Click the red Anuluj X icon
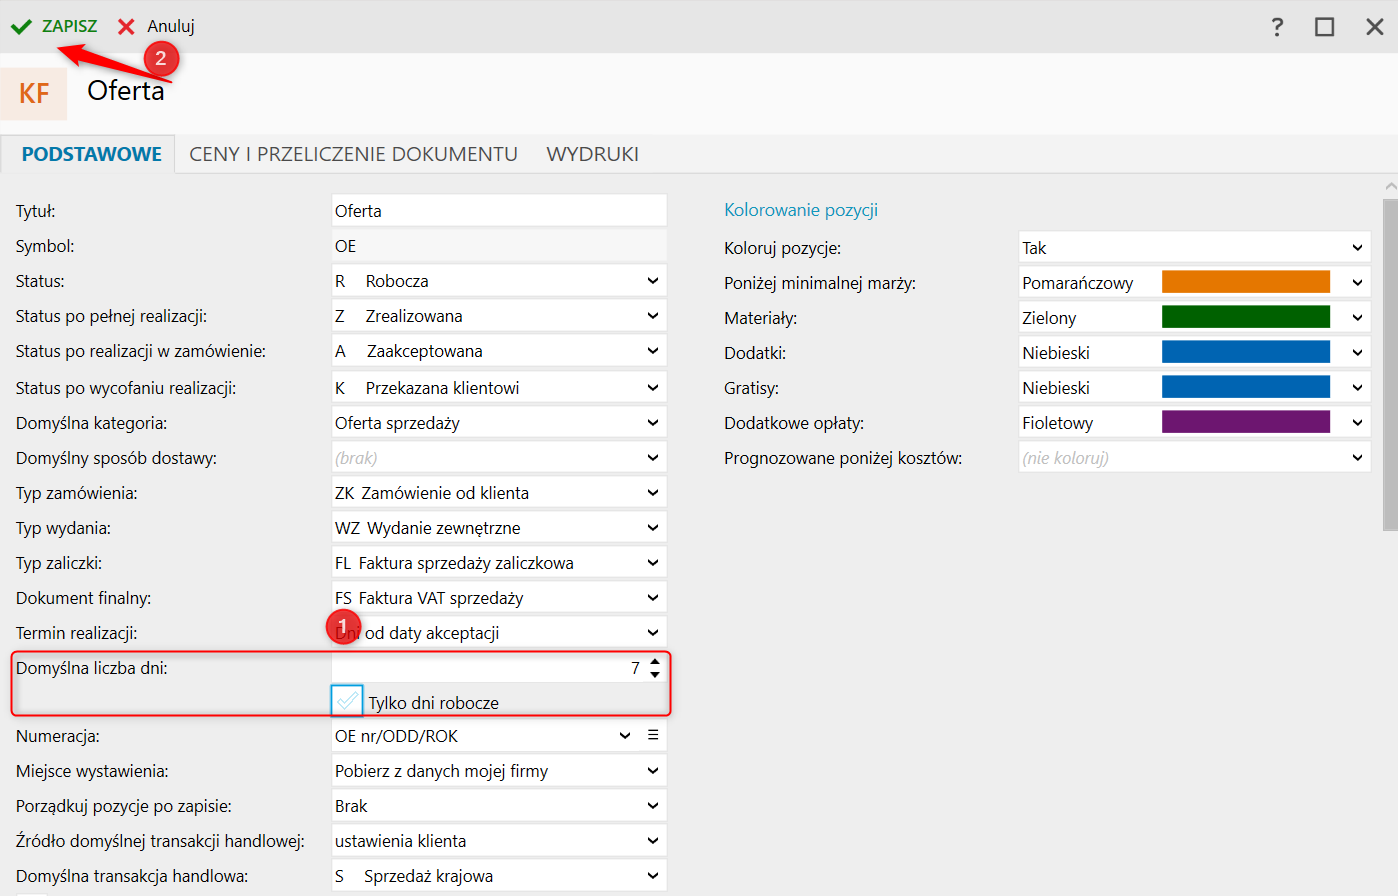1398x896 pixels. click(x=126, y=27)
